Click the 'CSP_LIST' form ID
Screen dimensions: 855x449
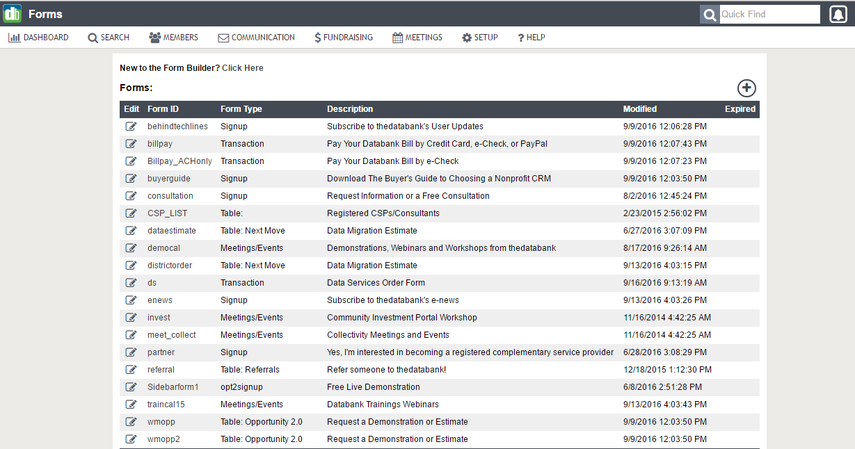tap(167, 213)
